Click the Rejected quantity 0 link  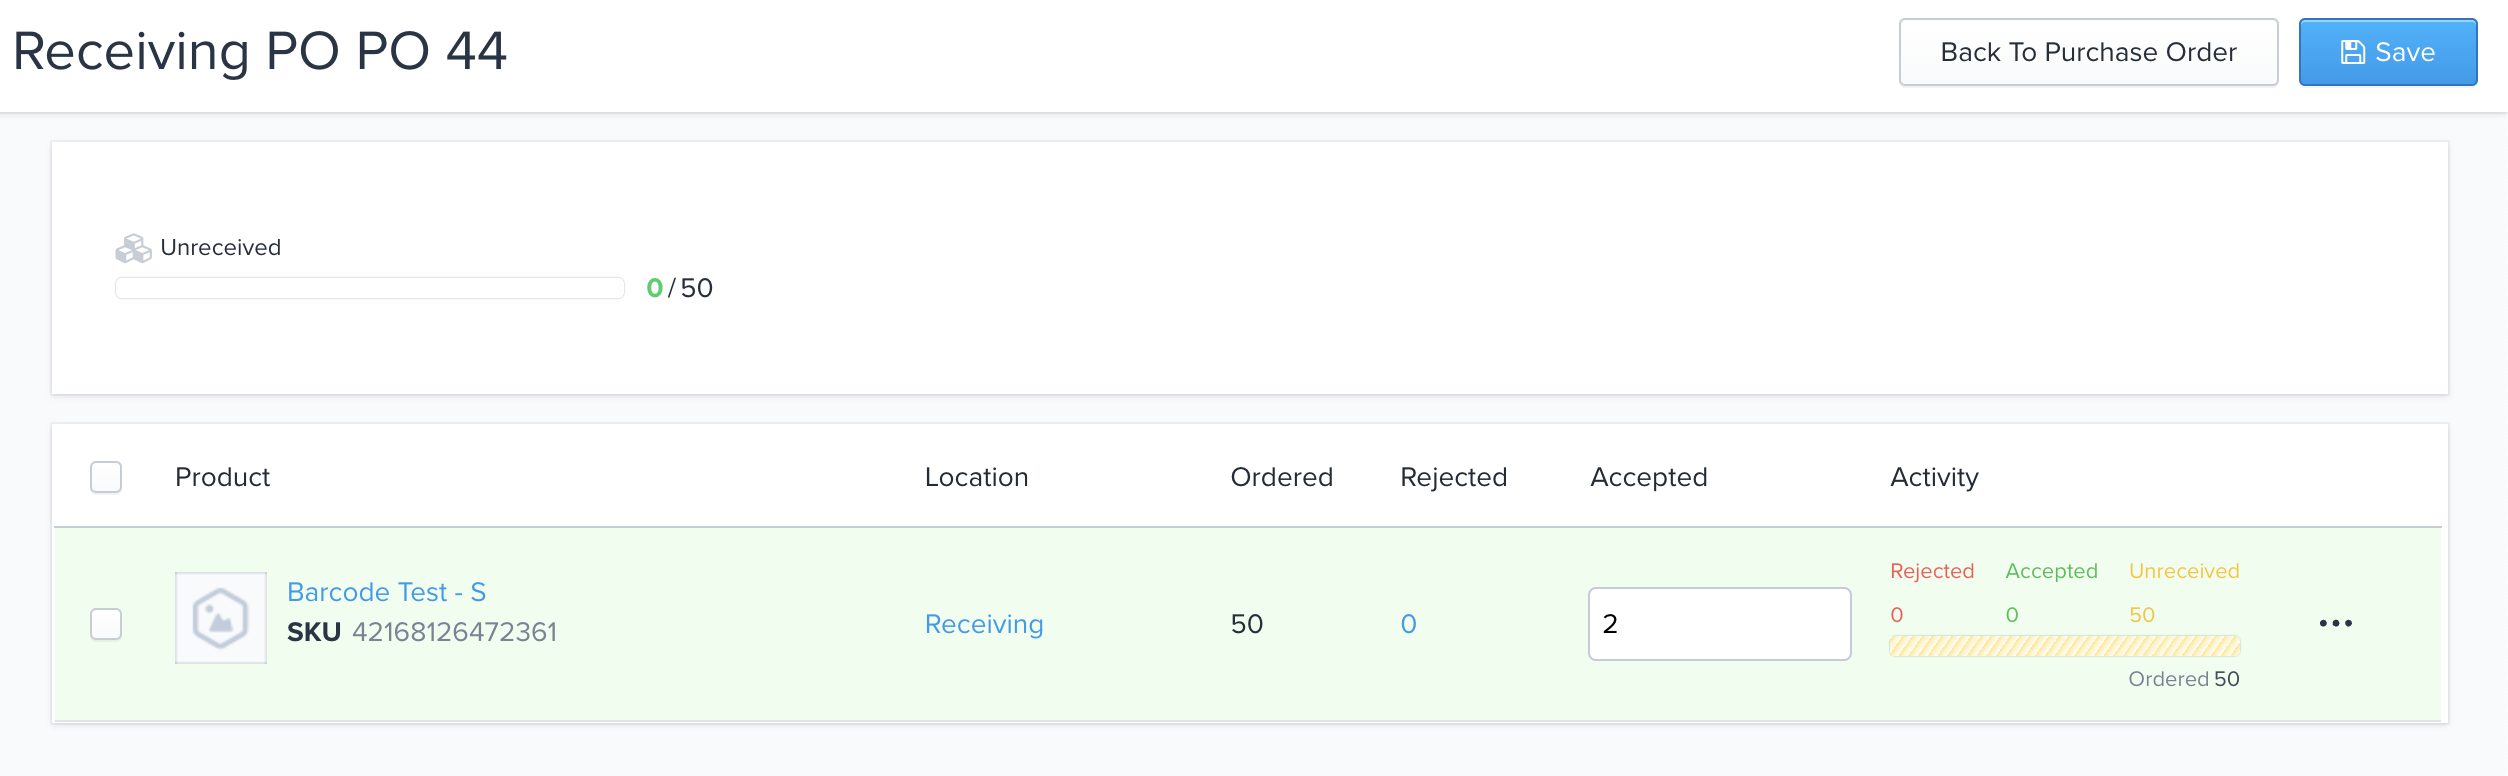point(1408,624)
